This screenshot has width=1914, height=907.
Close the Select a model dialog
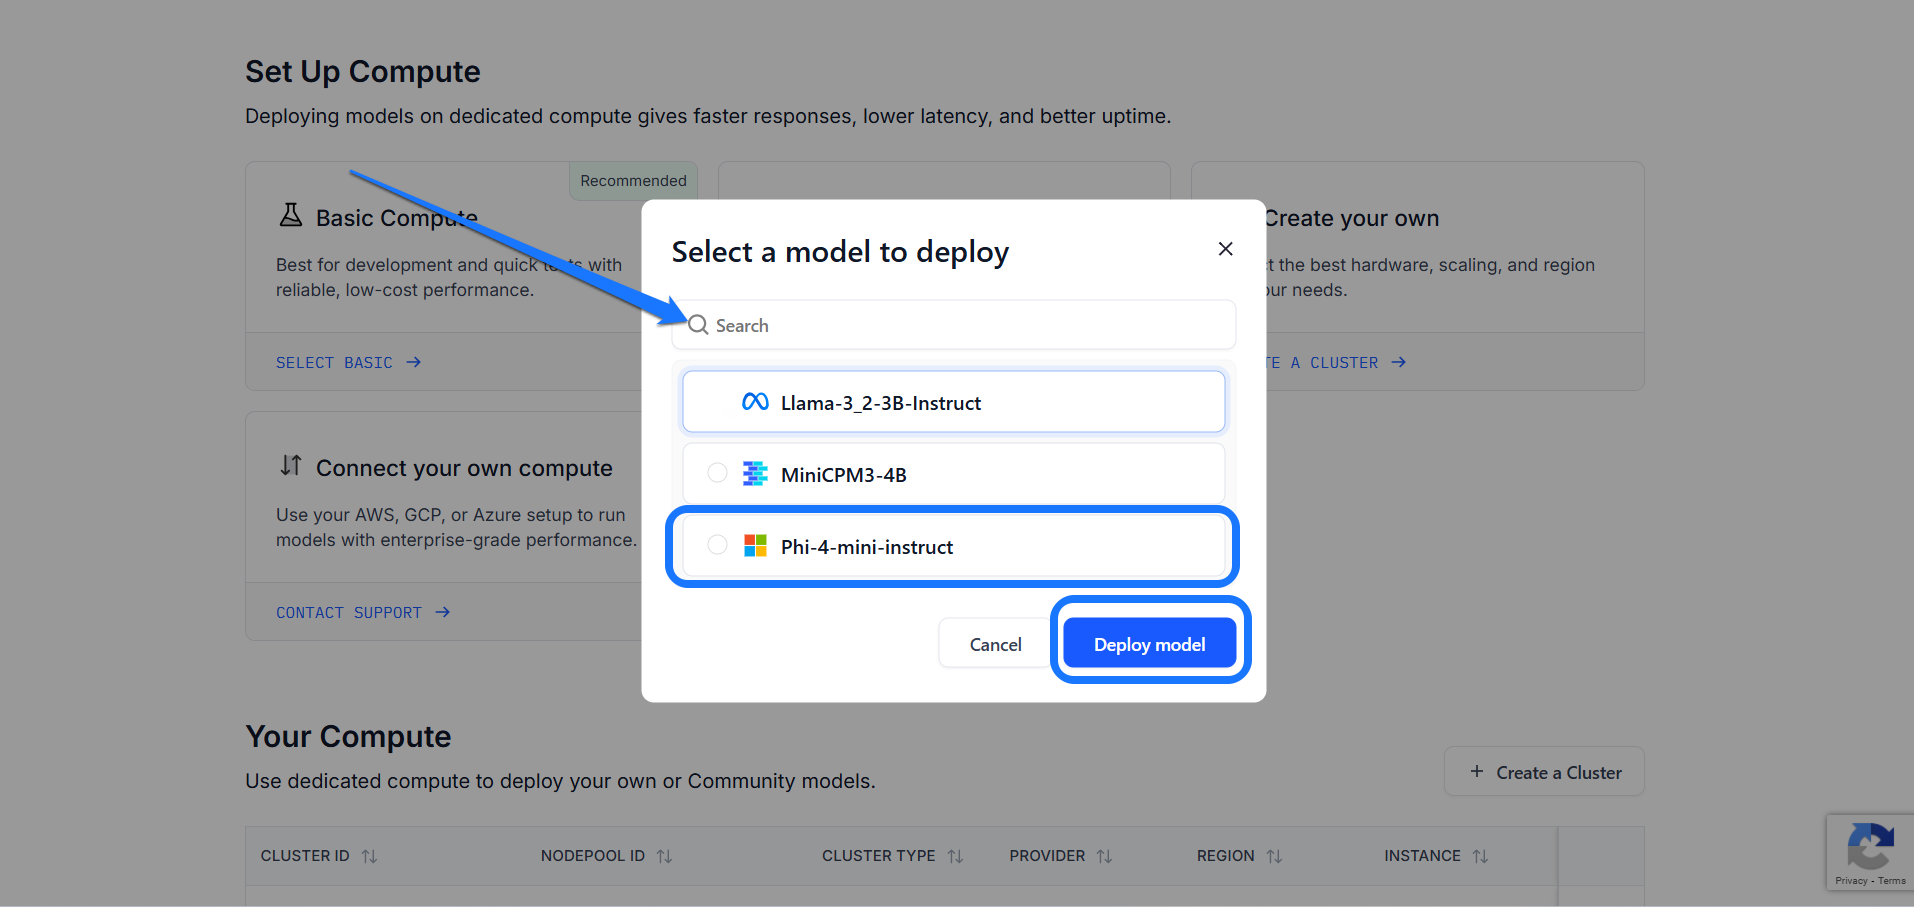[x=1225, y=249]
